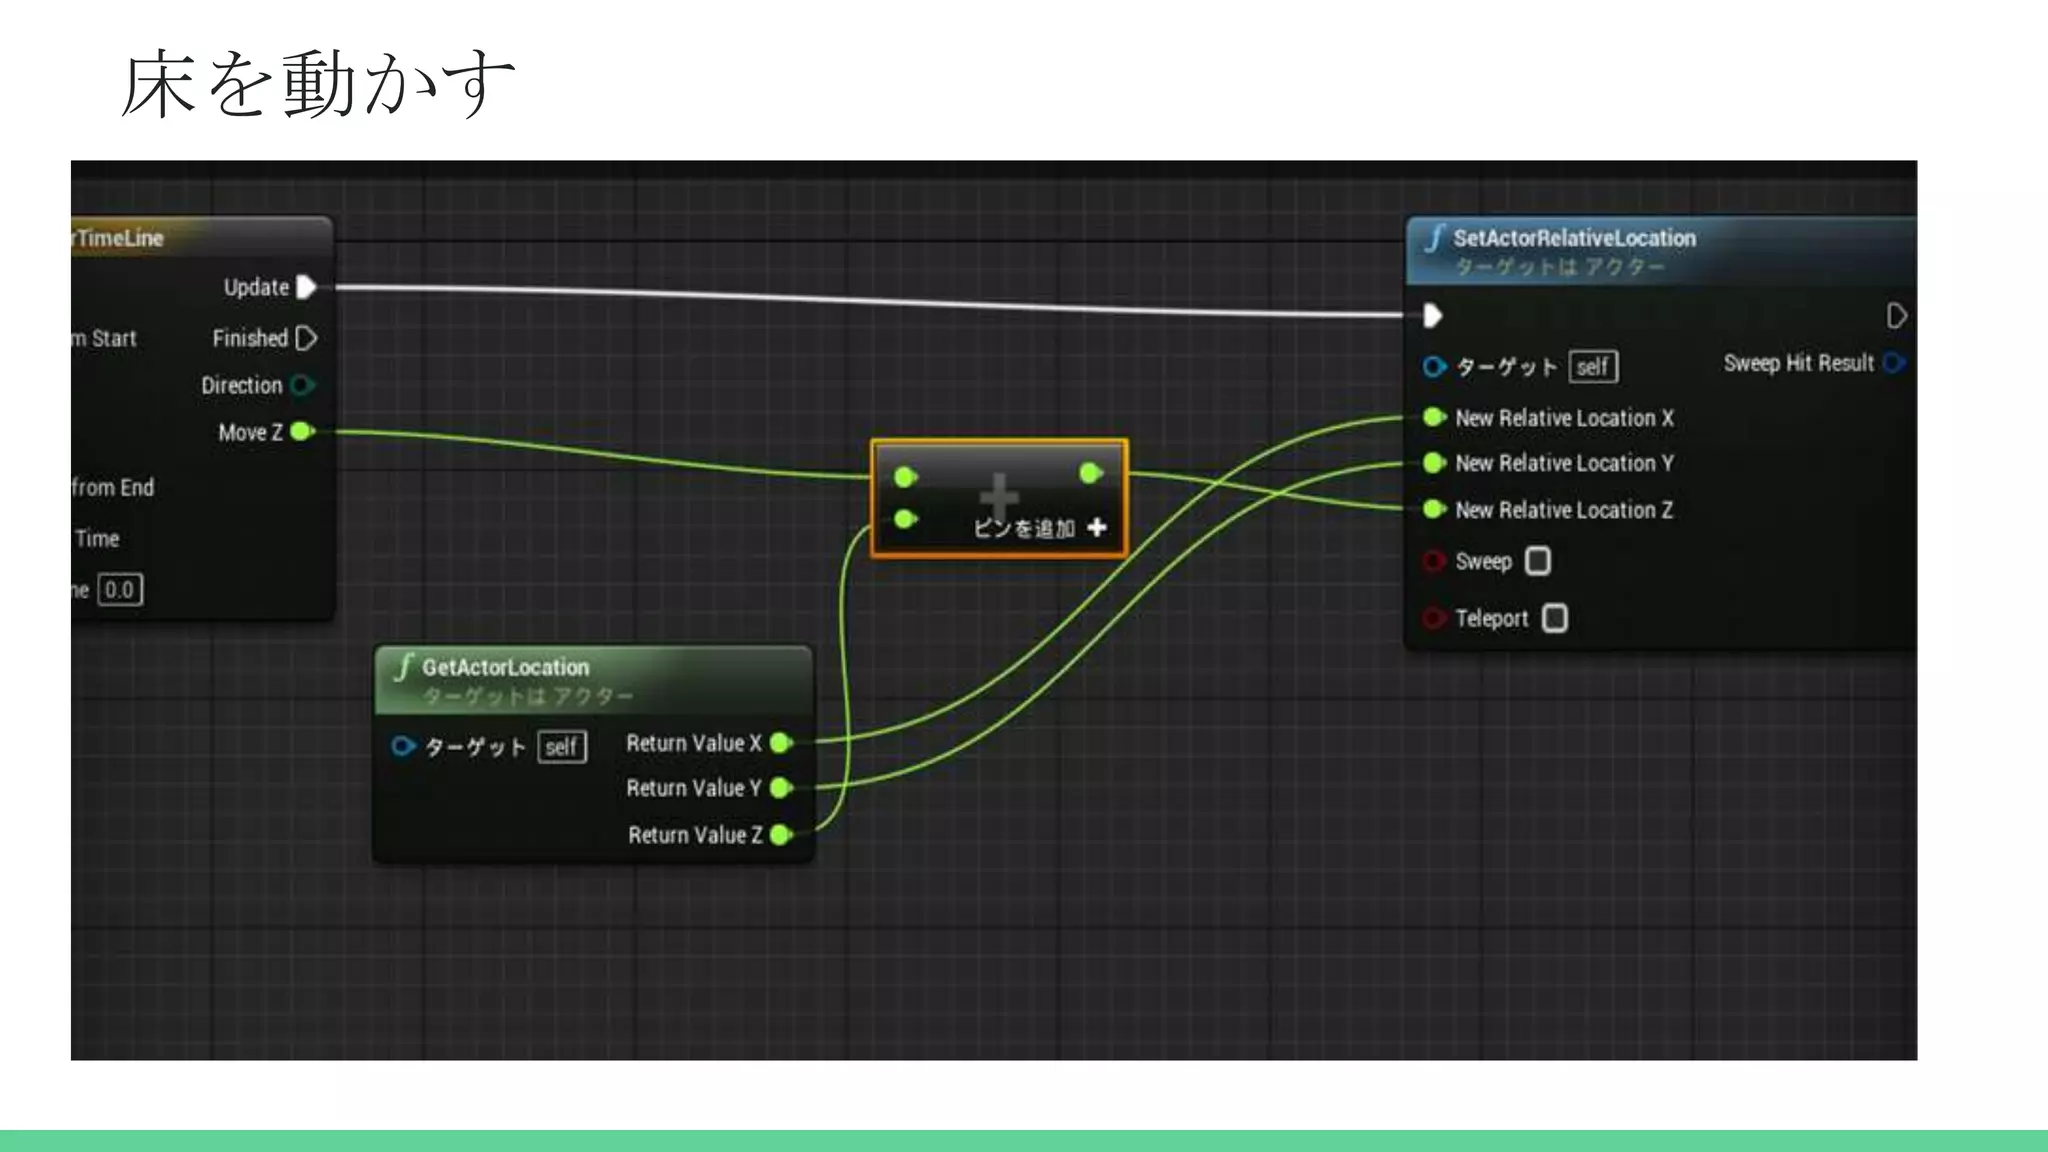Click Return Value X output pin
The height and width of the screenshot is (1152, 2048).
click(782, 743)
